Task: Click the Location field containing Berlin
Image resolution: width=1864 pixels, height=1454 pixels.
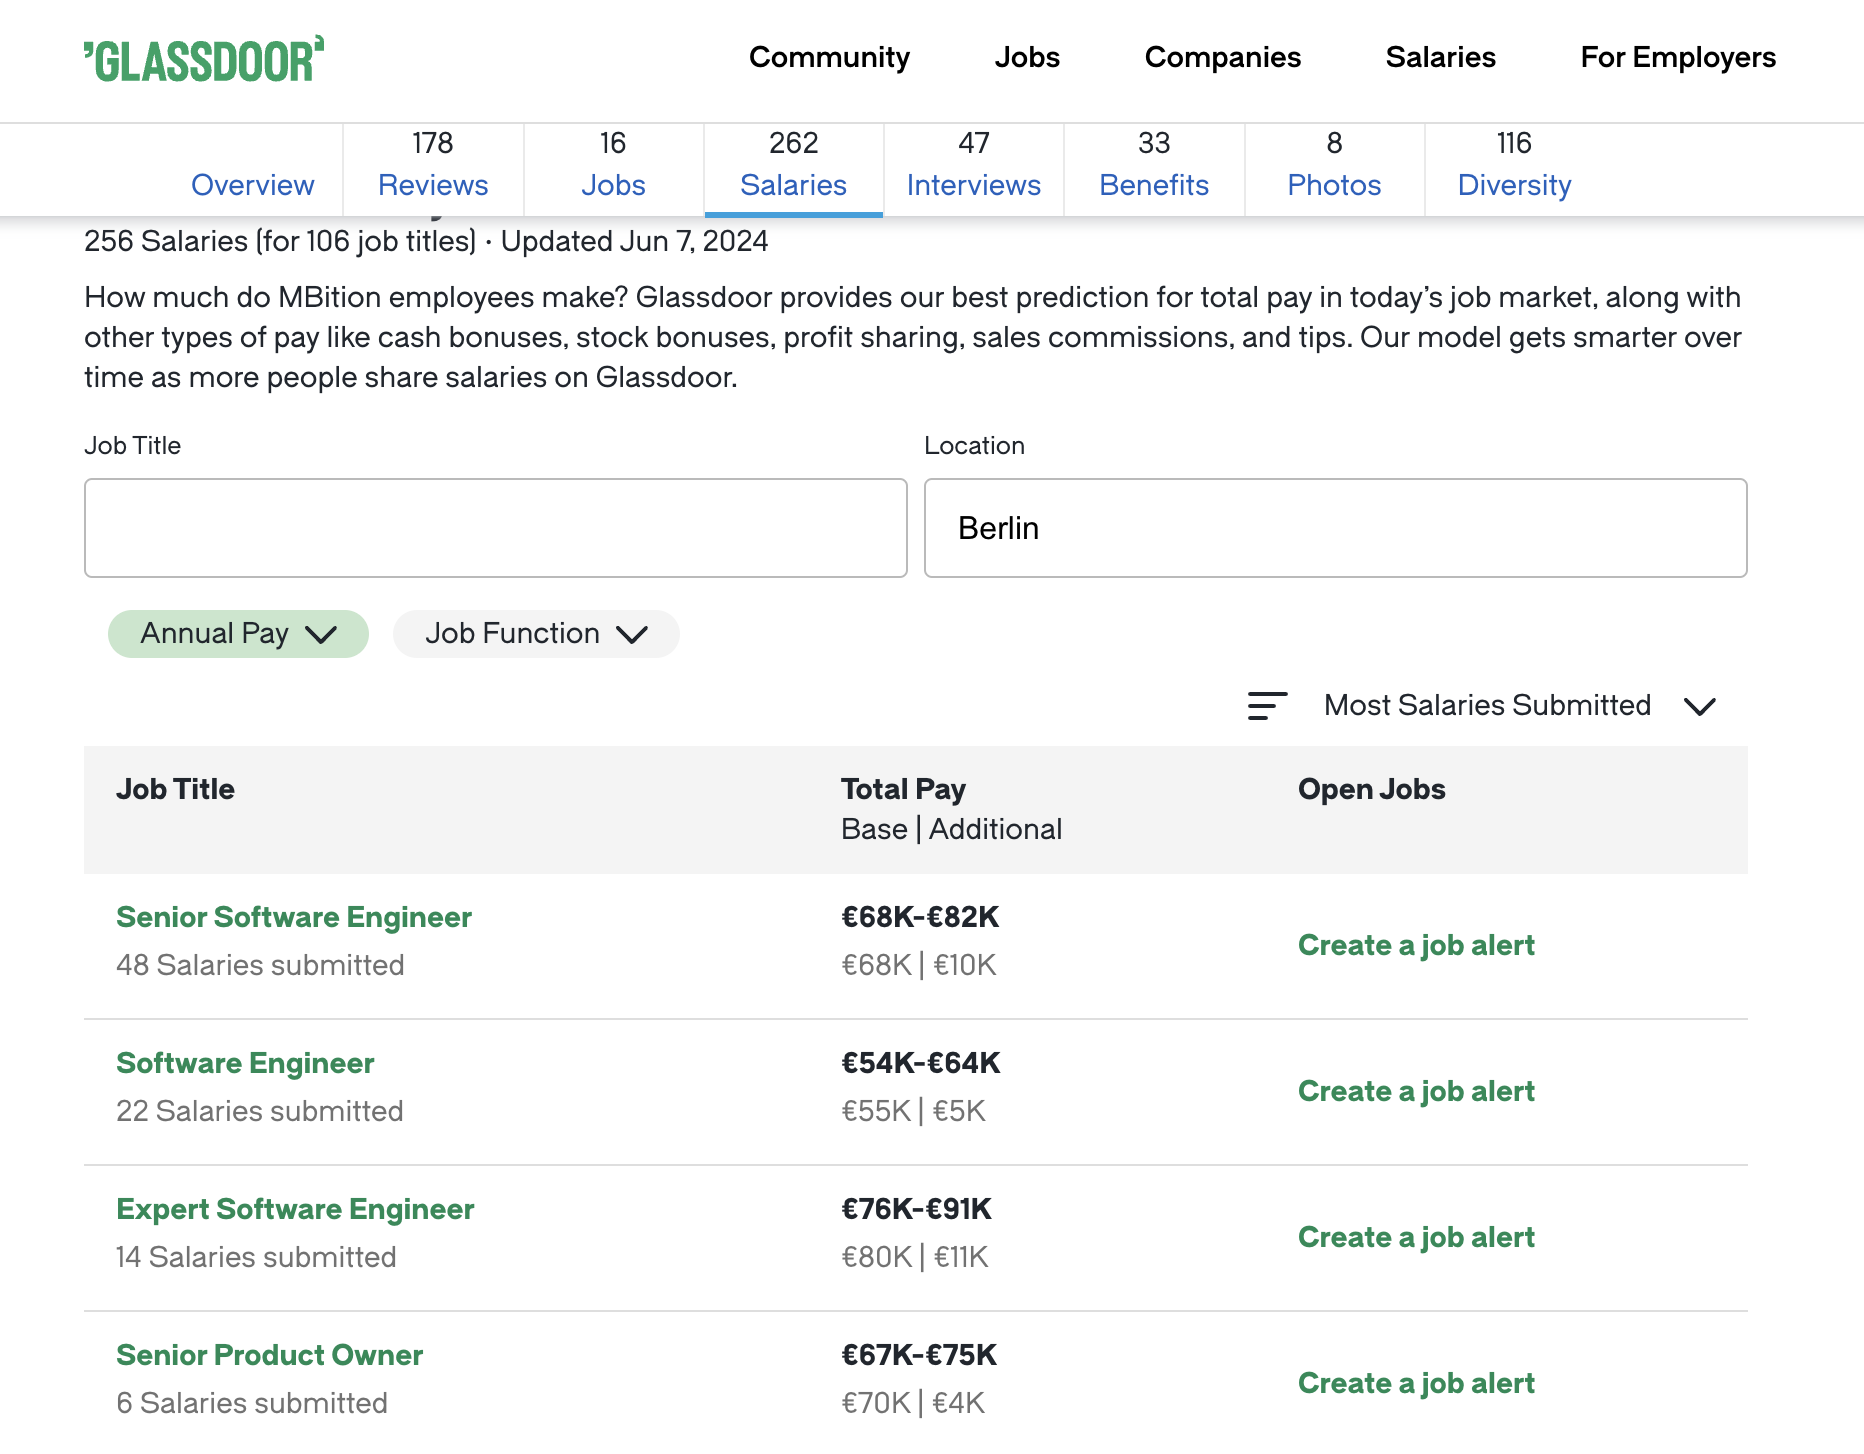Action: coord(1336,528)
